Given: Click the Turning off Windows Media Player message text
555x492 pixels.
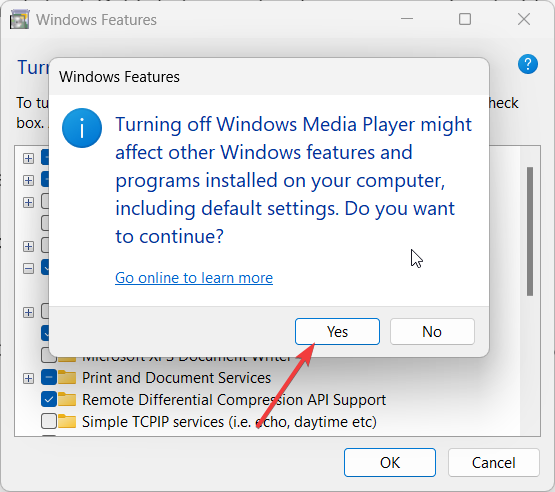Looking at the screenshot, I should click(293, 180).
